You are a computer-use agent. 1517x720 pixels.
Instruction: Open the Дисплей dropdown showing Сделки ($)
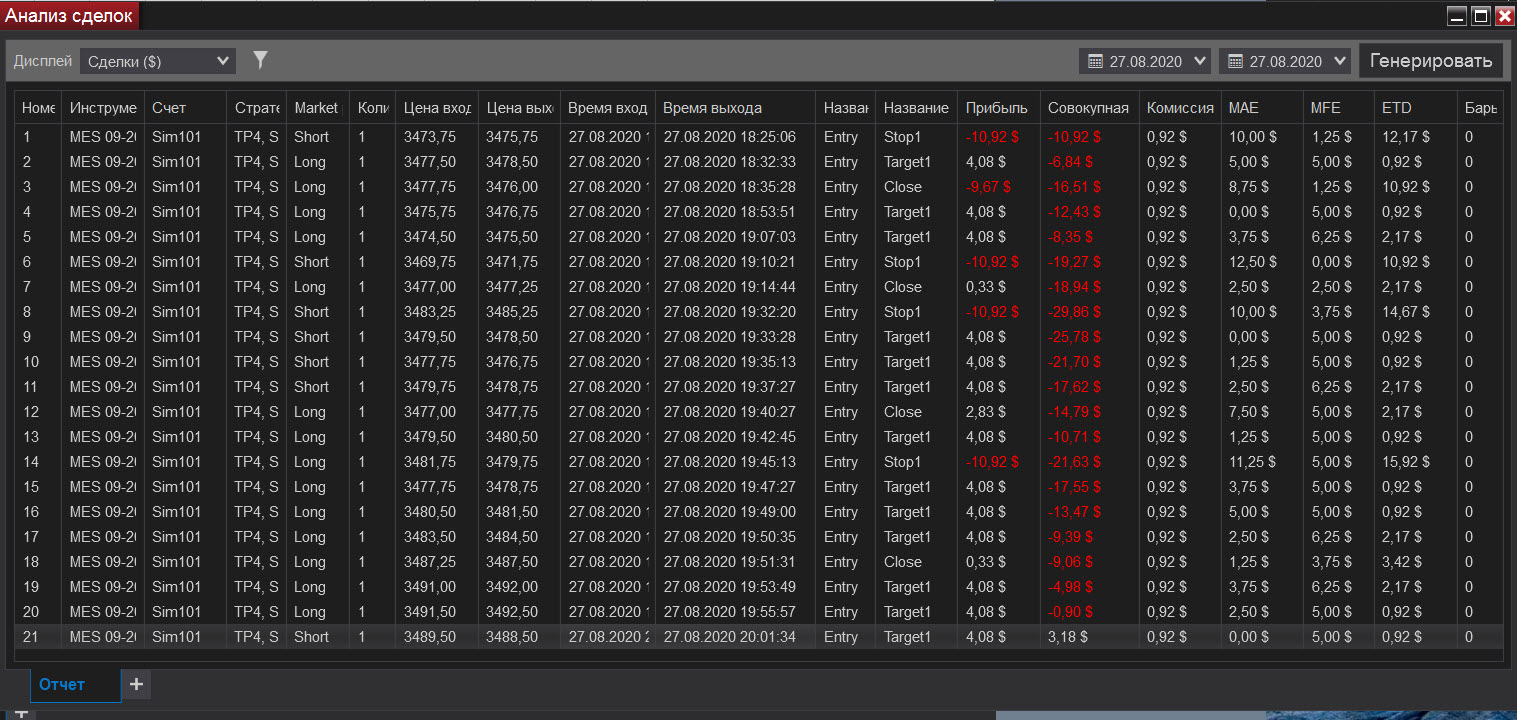point(158,61)
